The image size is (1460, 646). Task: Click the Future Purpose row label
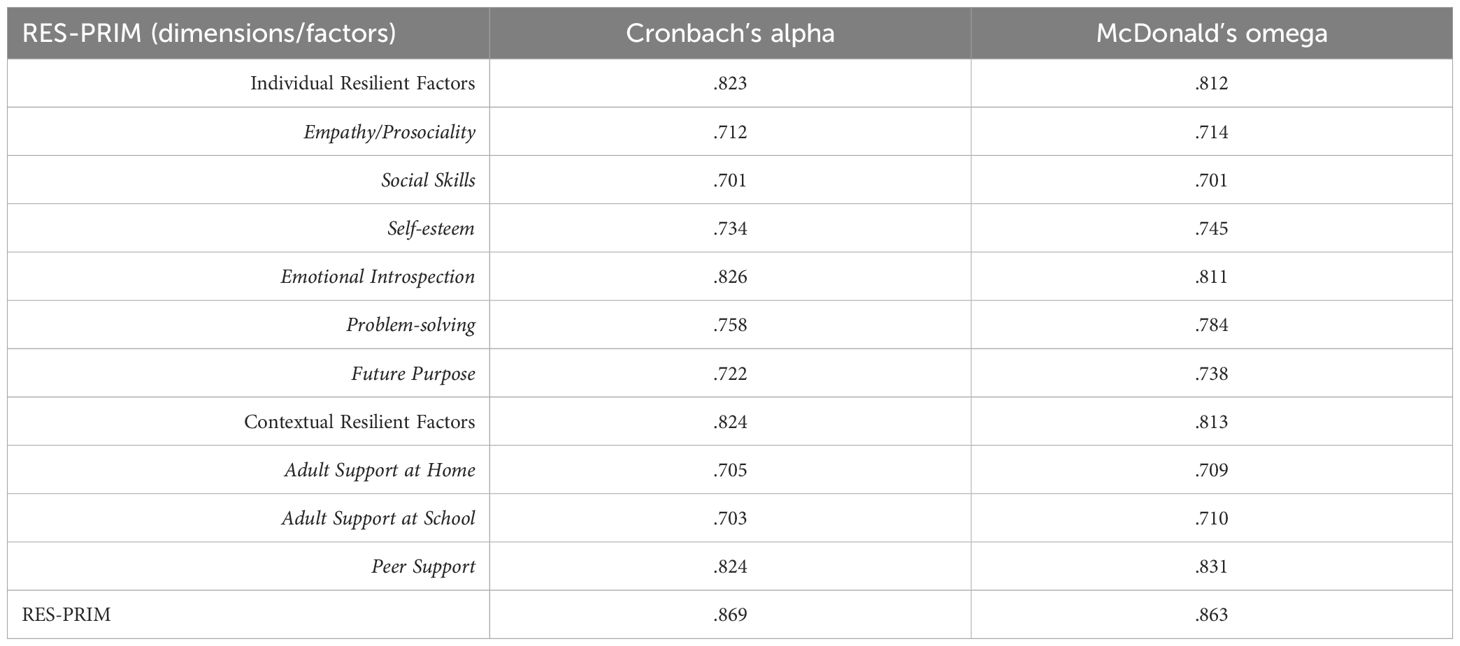pos(413,374)
